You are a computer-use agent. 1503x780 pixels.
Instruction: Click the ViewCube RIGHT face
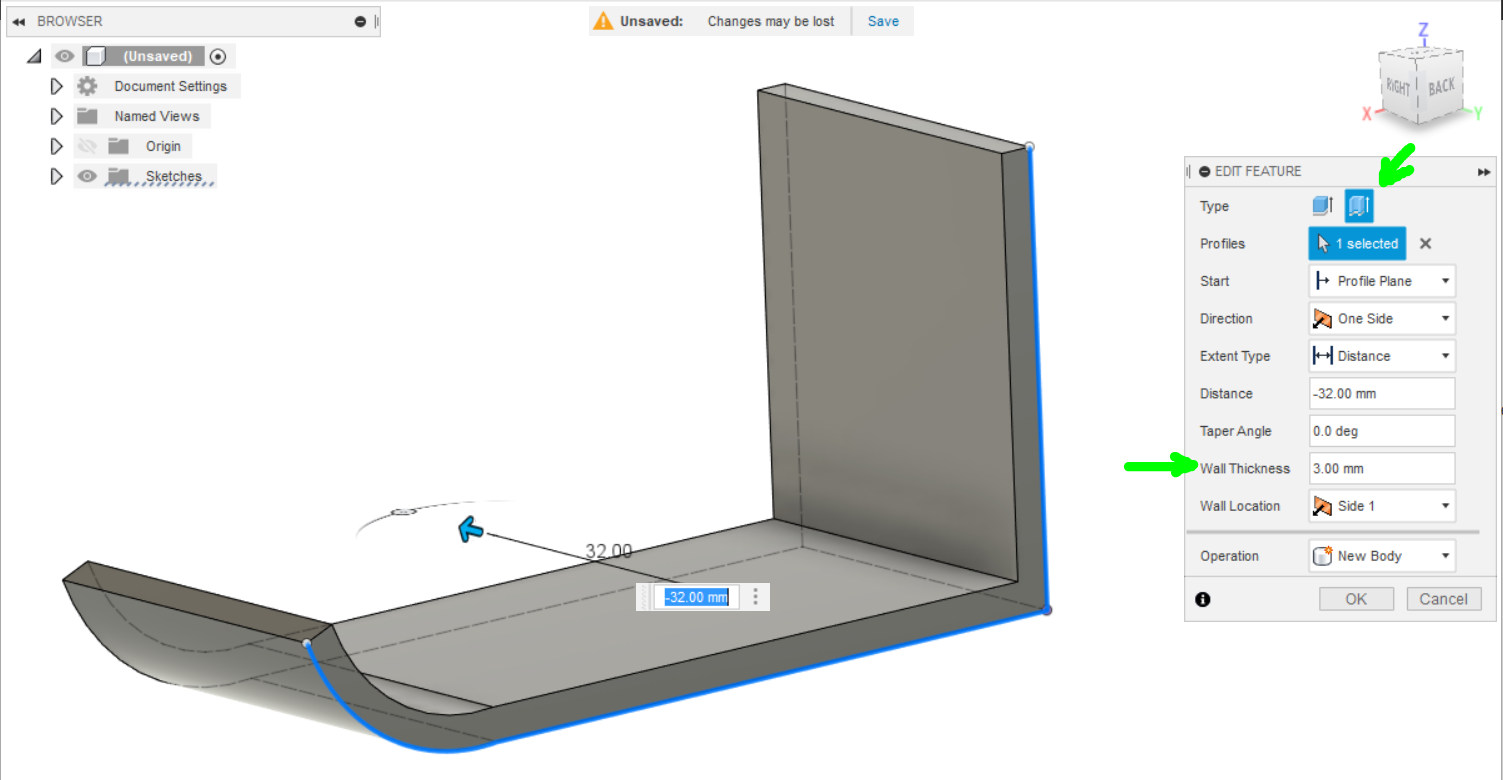(x=1397, y=89)
